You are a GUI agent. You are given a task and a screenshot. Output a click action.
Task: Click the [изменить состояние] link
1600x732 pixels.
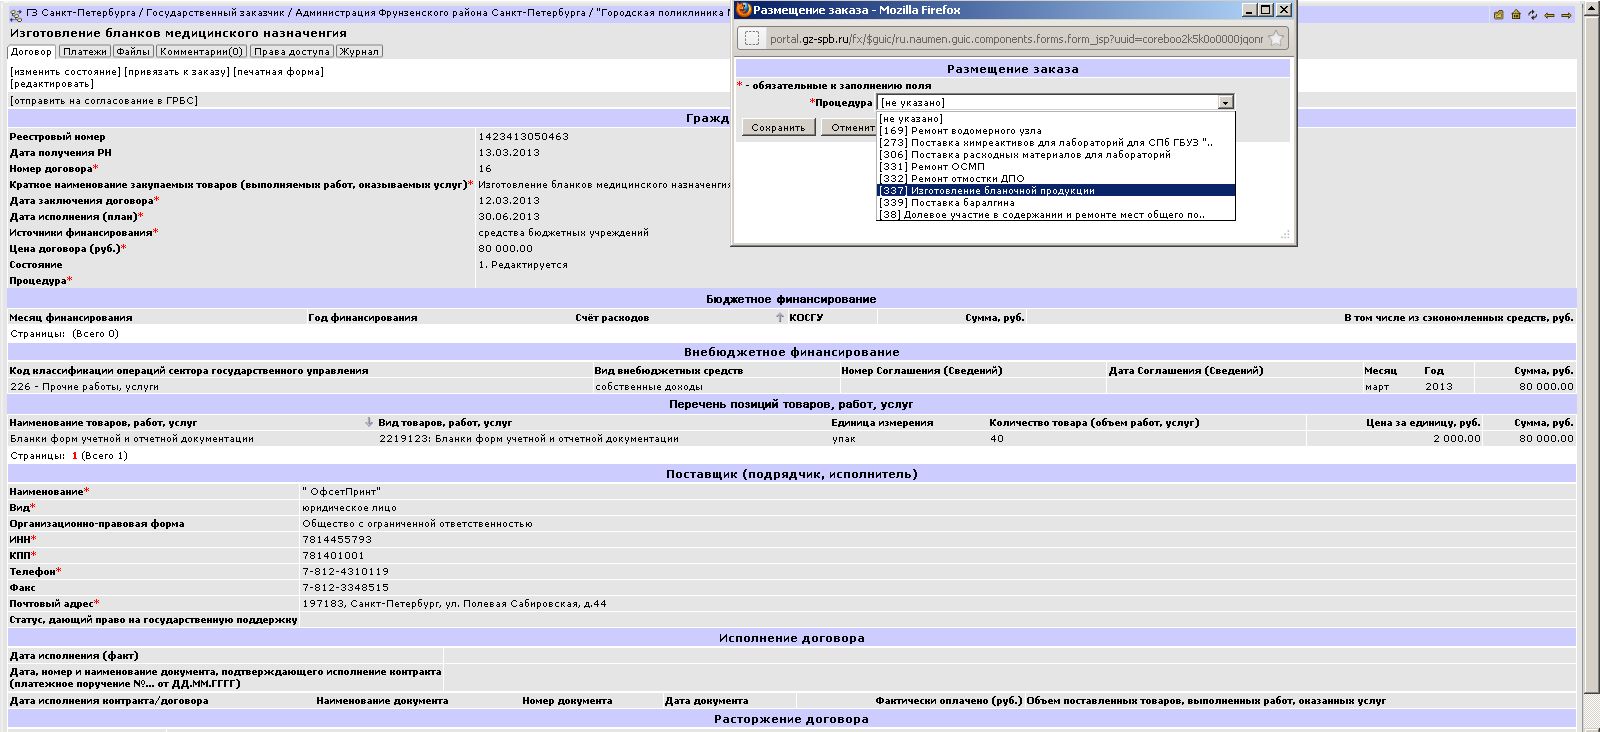click(66, 72)
